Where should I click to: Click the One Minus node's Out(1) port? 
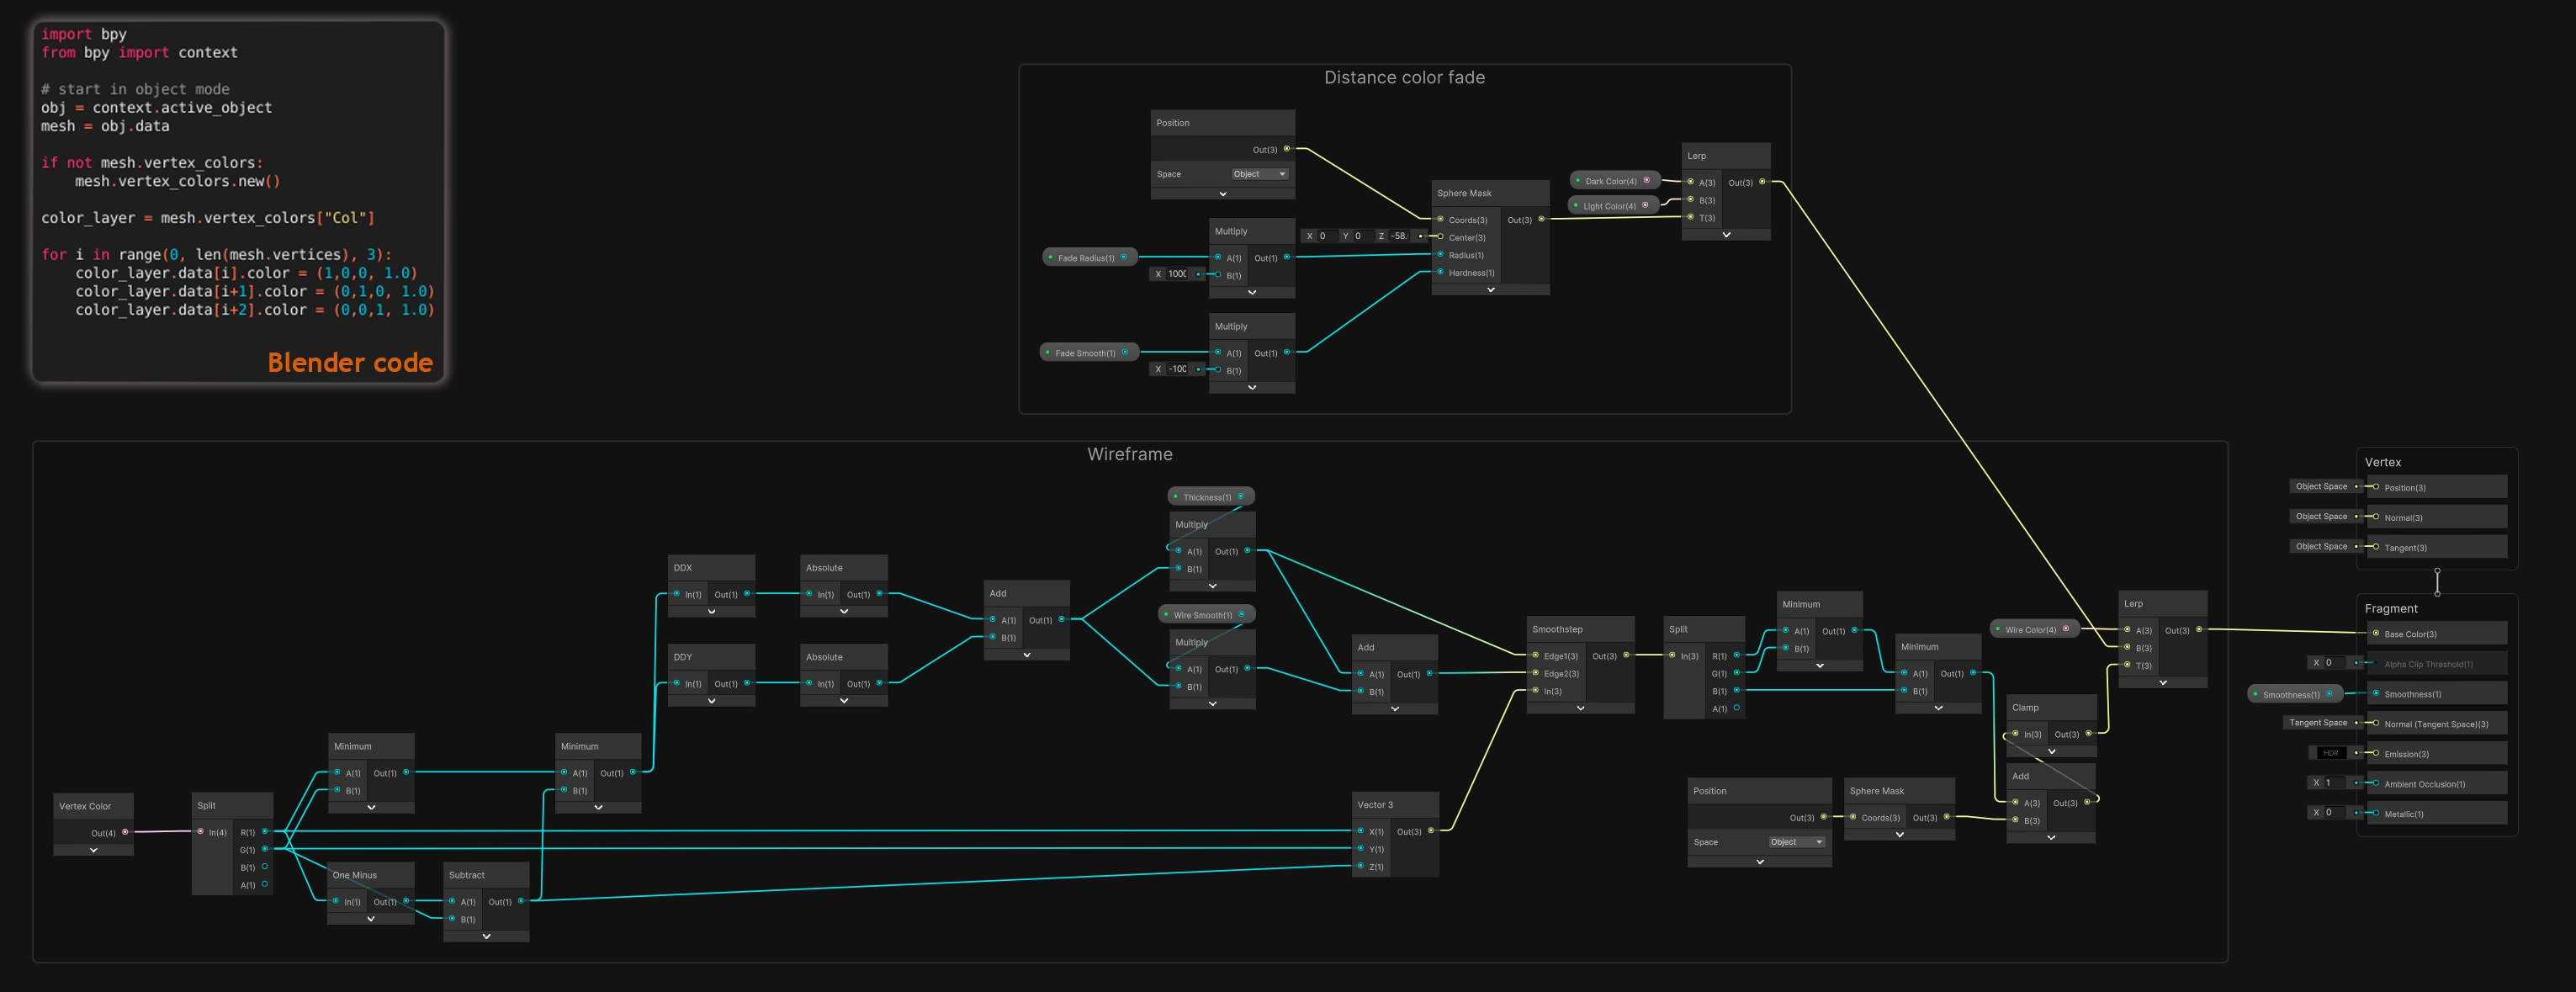406,901
